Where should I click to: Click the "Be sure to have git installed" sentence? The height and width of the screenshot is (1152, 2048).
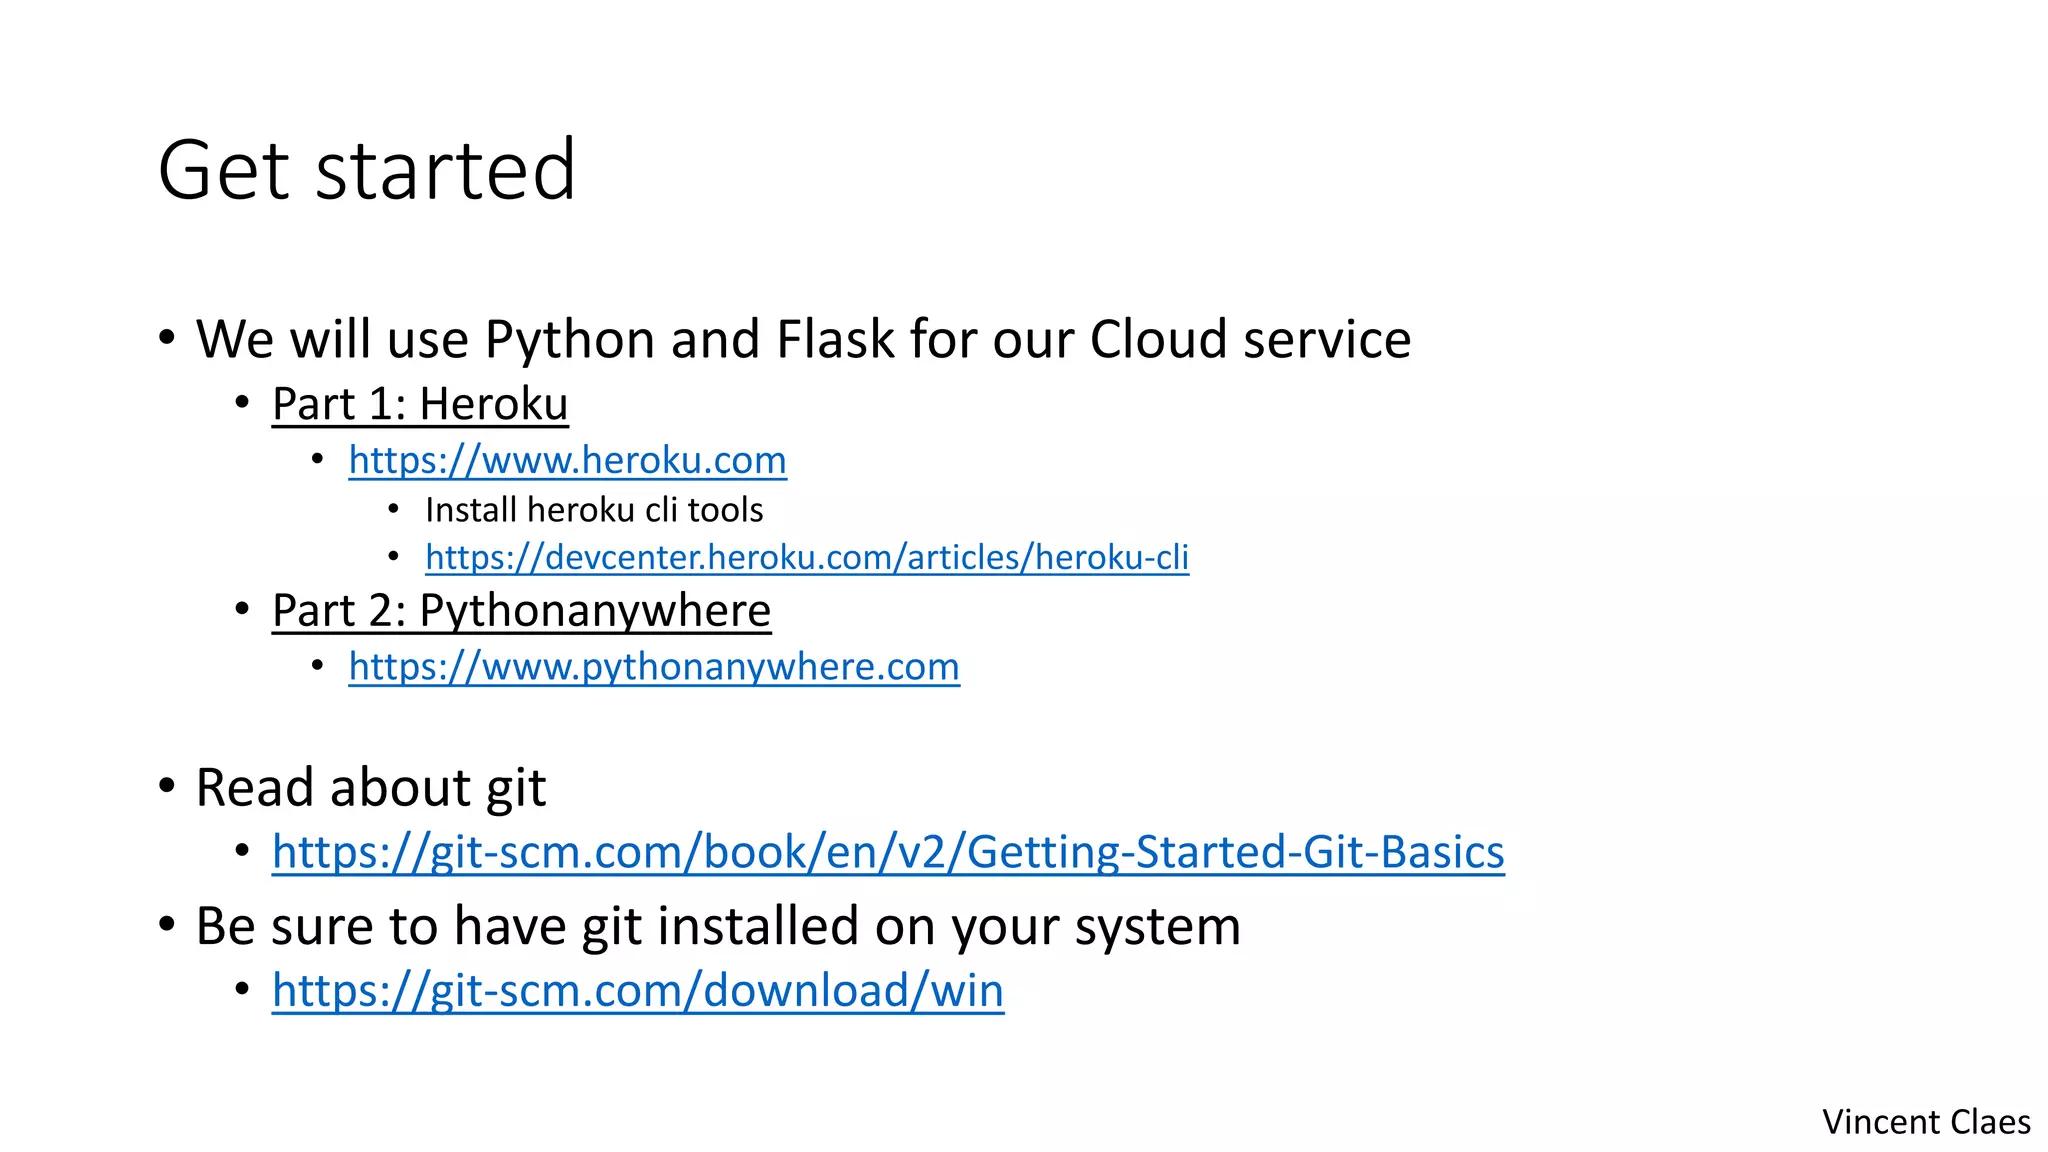tap(718, 926)
